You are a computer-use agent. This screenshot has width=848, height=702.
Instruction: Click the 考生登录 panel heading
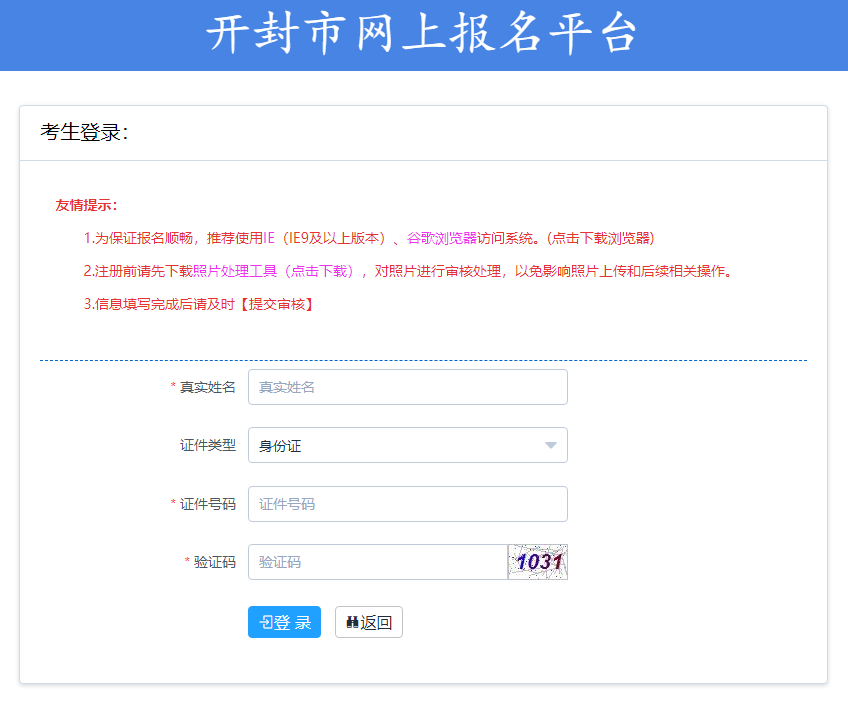84,133
